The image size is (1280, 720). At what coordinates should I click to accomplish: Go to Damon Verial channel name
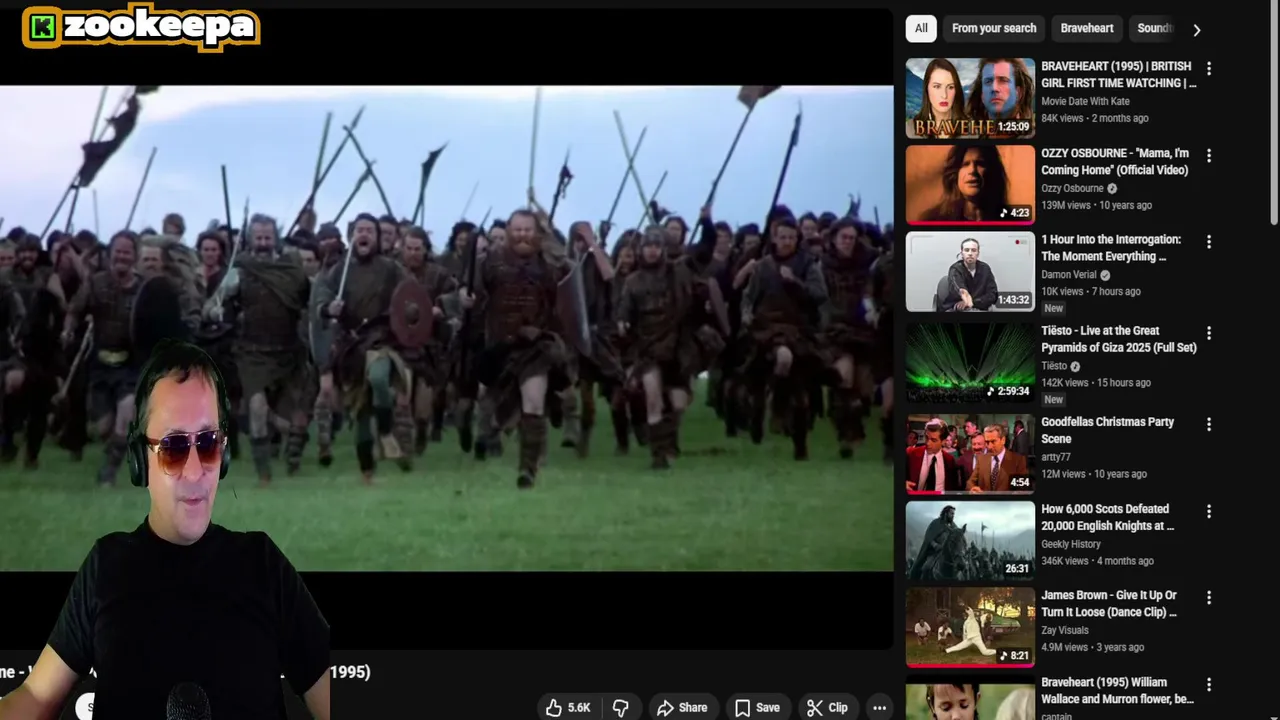click(1069, 275)
